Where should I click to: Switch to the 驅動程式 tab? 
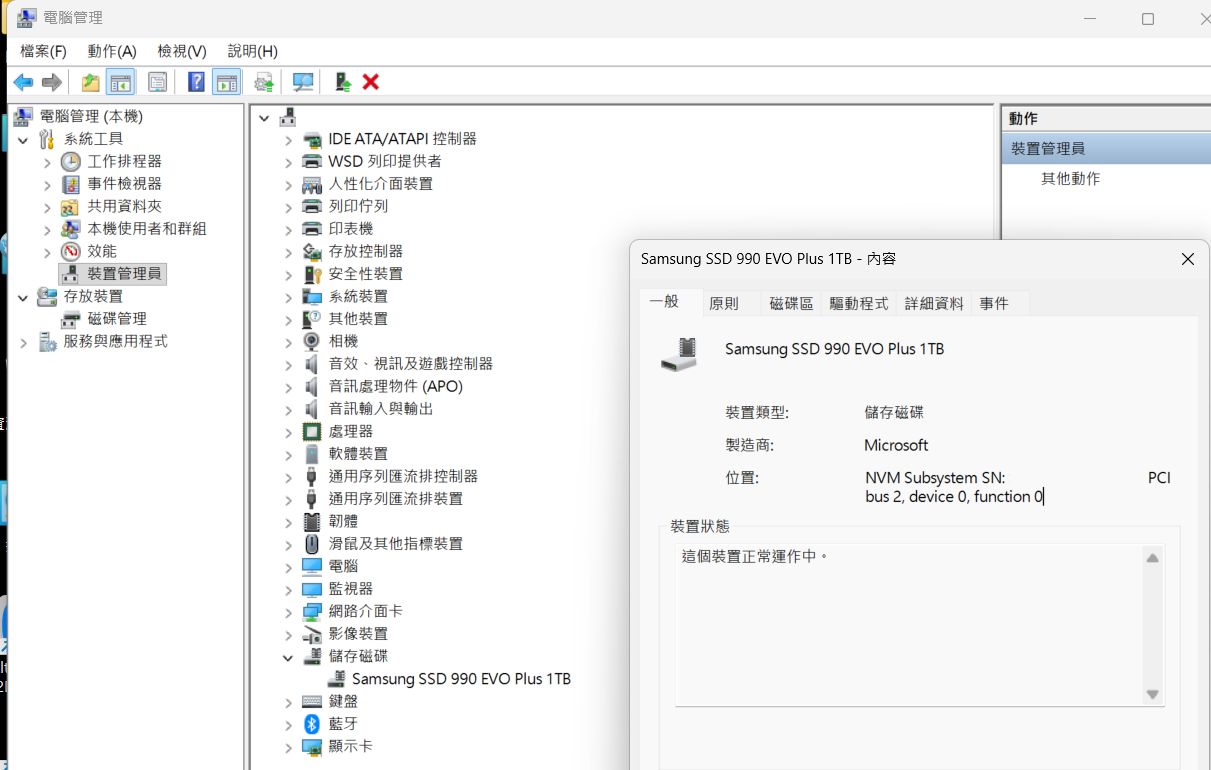(x=858, y=303)
